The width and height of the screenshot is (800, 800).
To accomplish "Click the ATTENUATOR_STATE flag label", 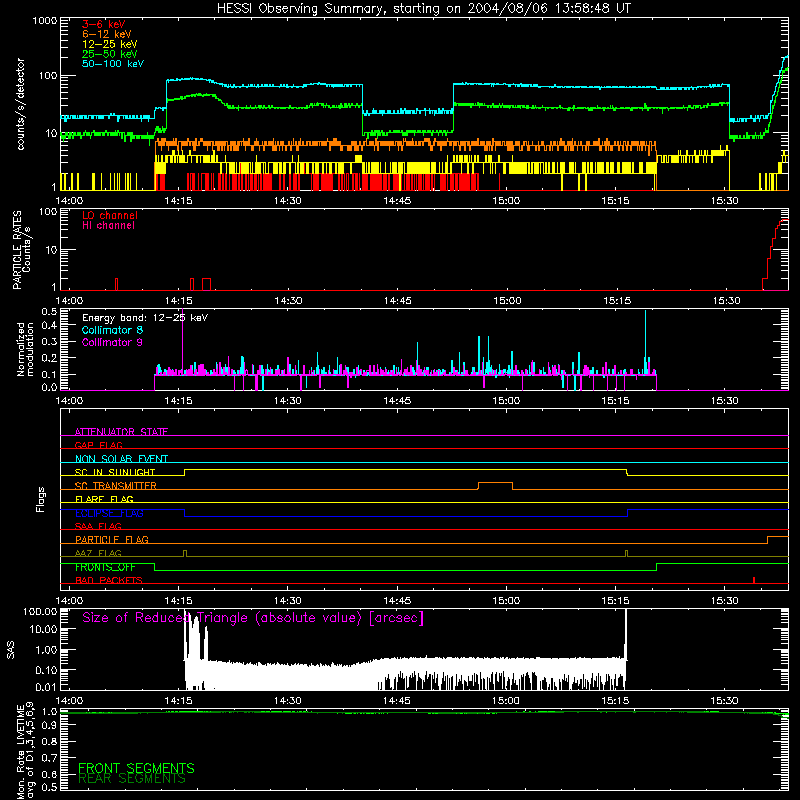I will click(x=121, y=432).
